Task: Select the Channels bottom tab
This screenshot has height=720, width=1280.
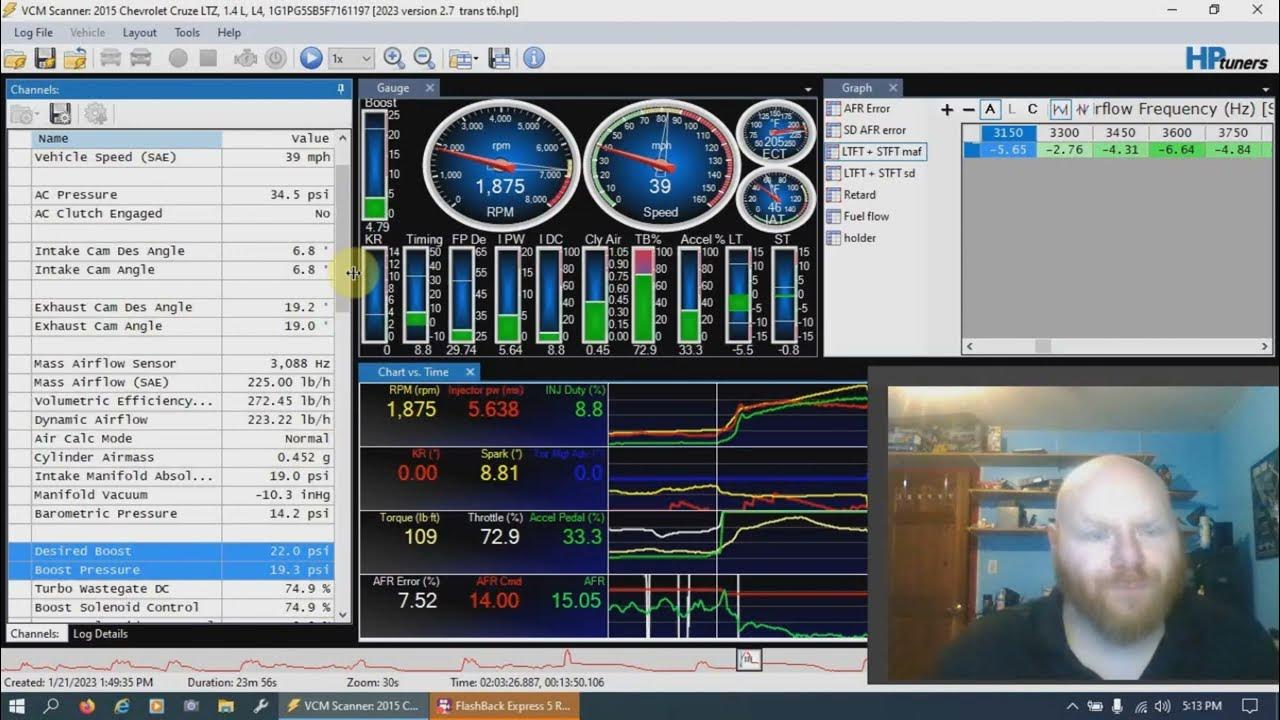Action: 36,634
